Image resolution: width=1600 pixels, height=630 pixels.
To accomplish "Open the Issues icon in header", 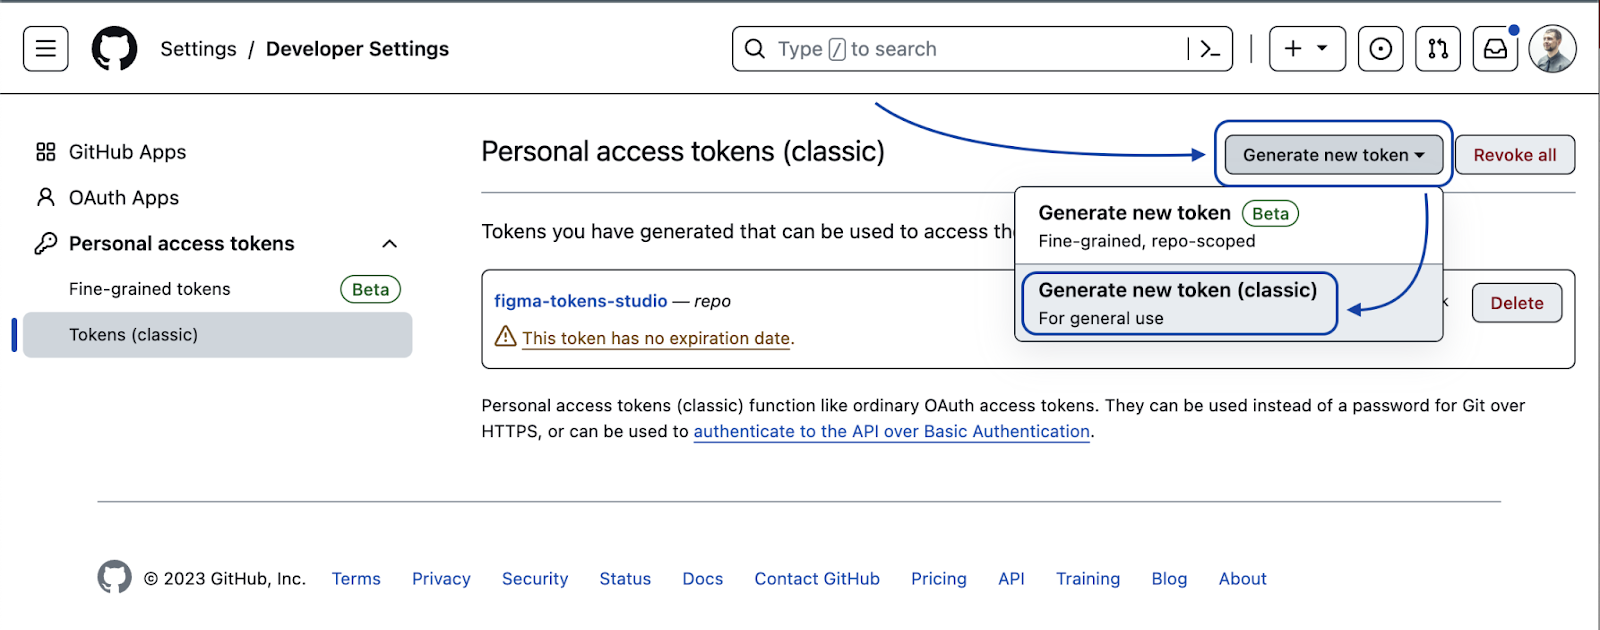I will (1380, 49).
